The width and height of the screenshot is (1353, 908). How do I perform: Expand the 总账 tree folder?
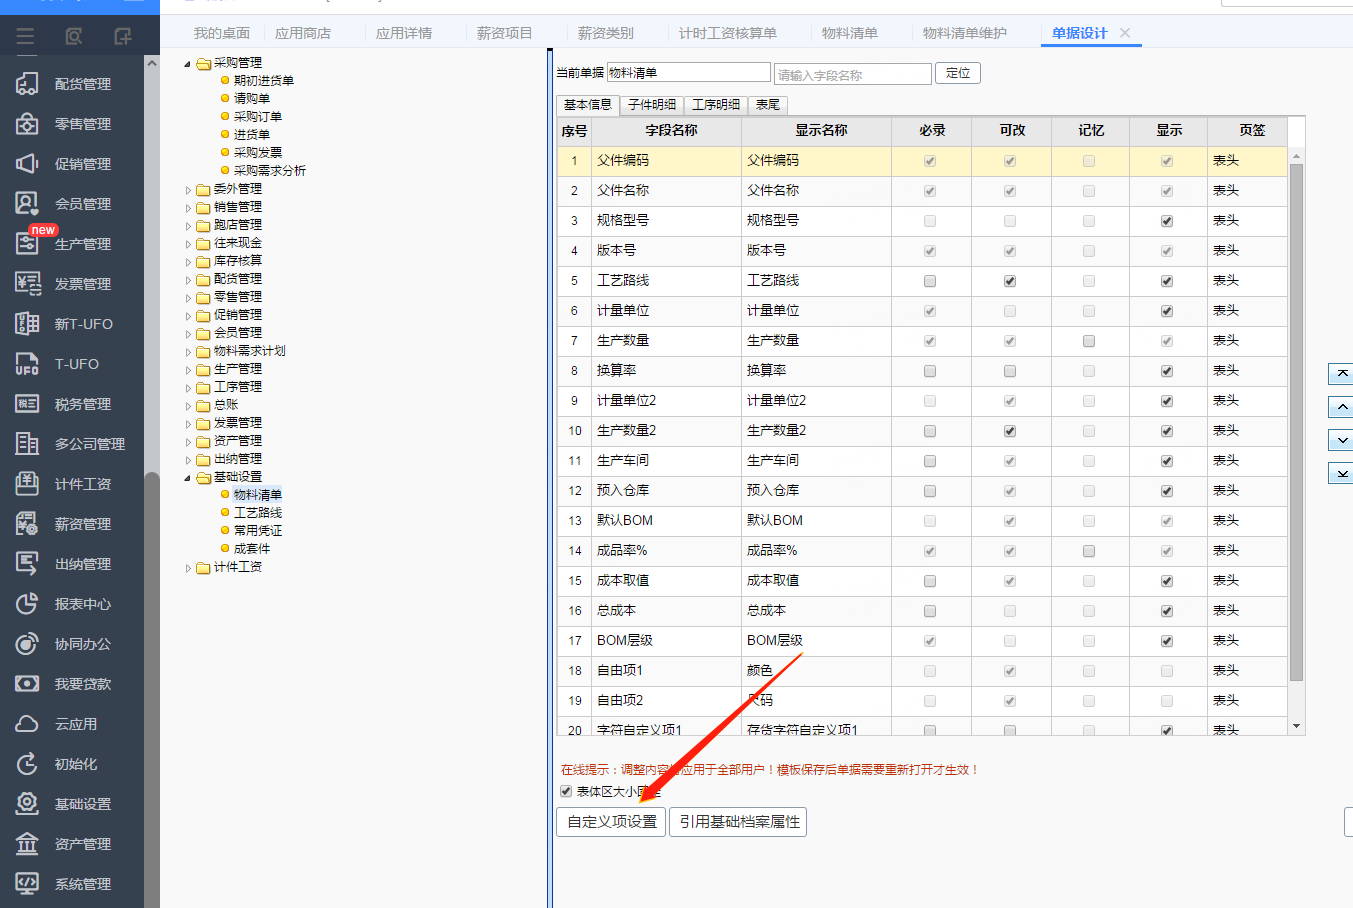tap(187, 405)
